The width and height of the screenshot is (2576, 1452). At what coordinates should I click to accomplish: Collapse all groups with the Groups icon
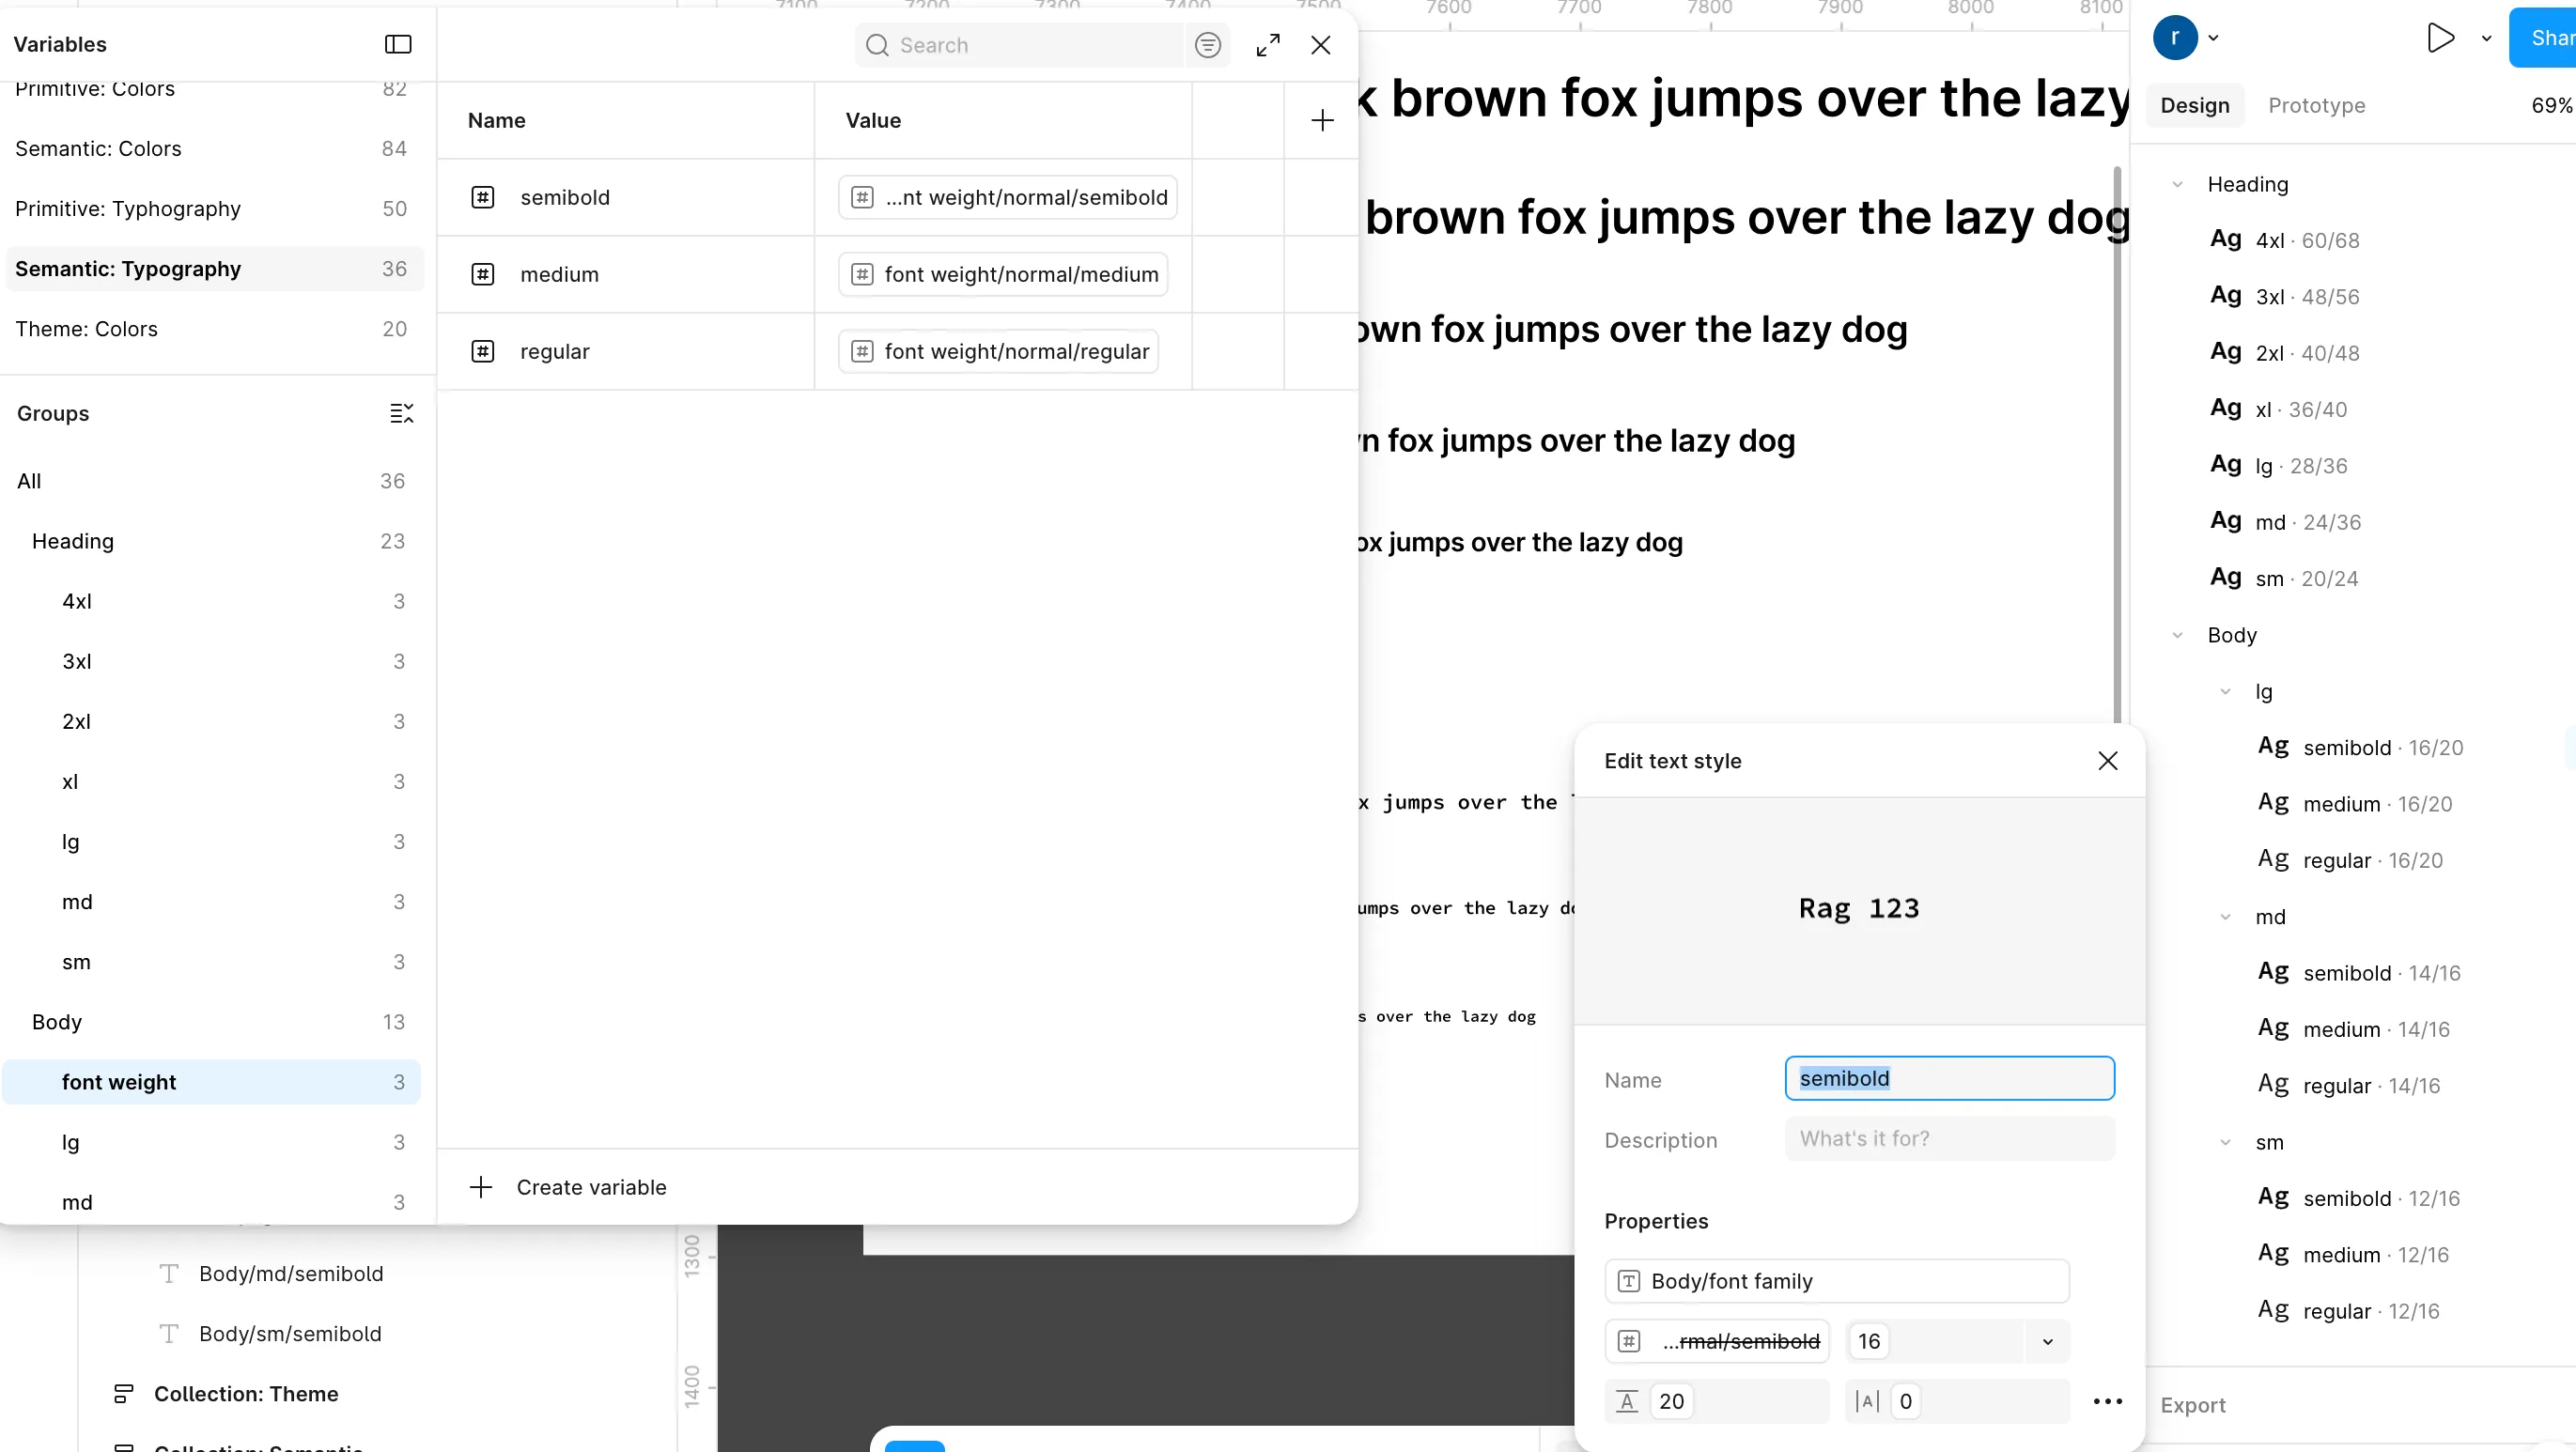click(401, 413)
